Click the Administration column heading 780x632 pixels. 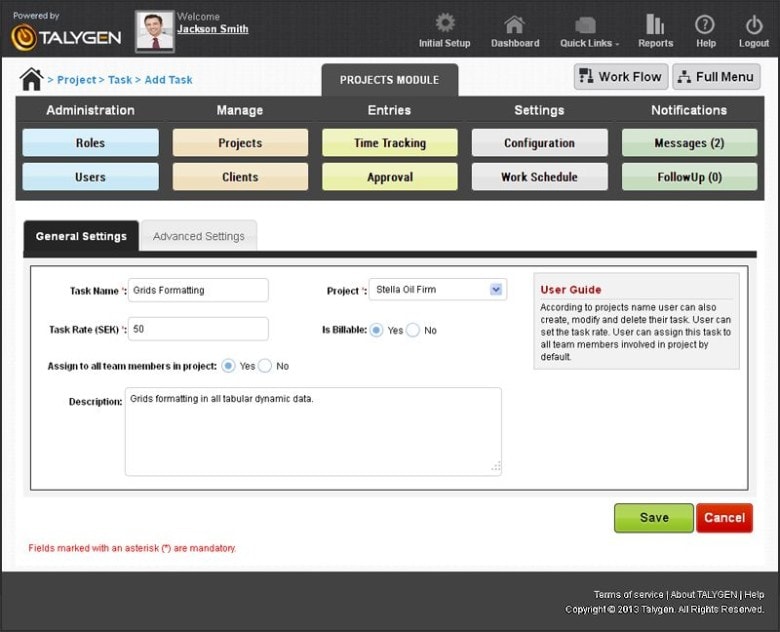pos(91,110)
